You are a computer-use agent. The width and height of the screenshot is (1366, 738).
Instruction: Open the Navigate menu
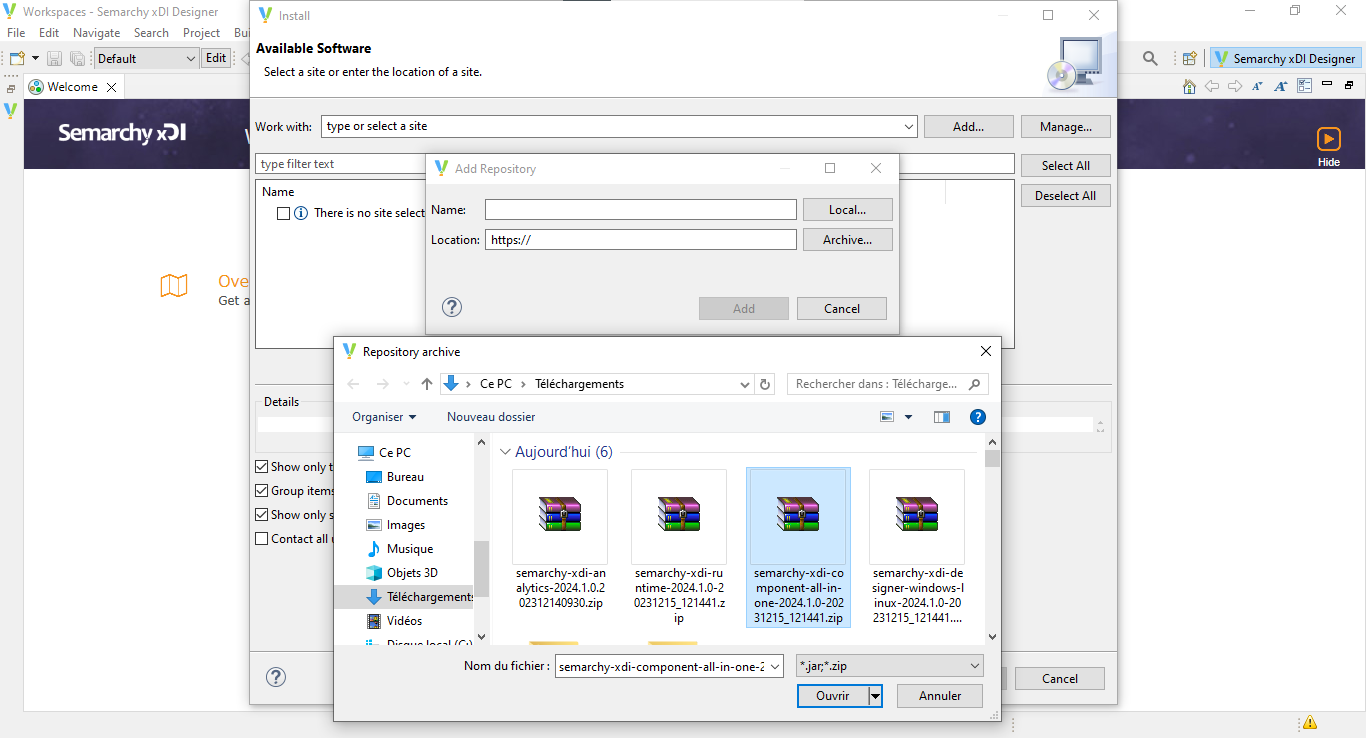(96, 32)
